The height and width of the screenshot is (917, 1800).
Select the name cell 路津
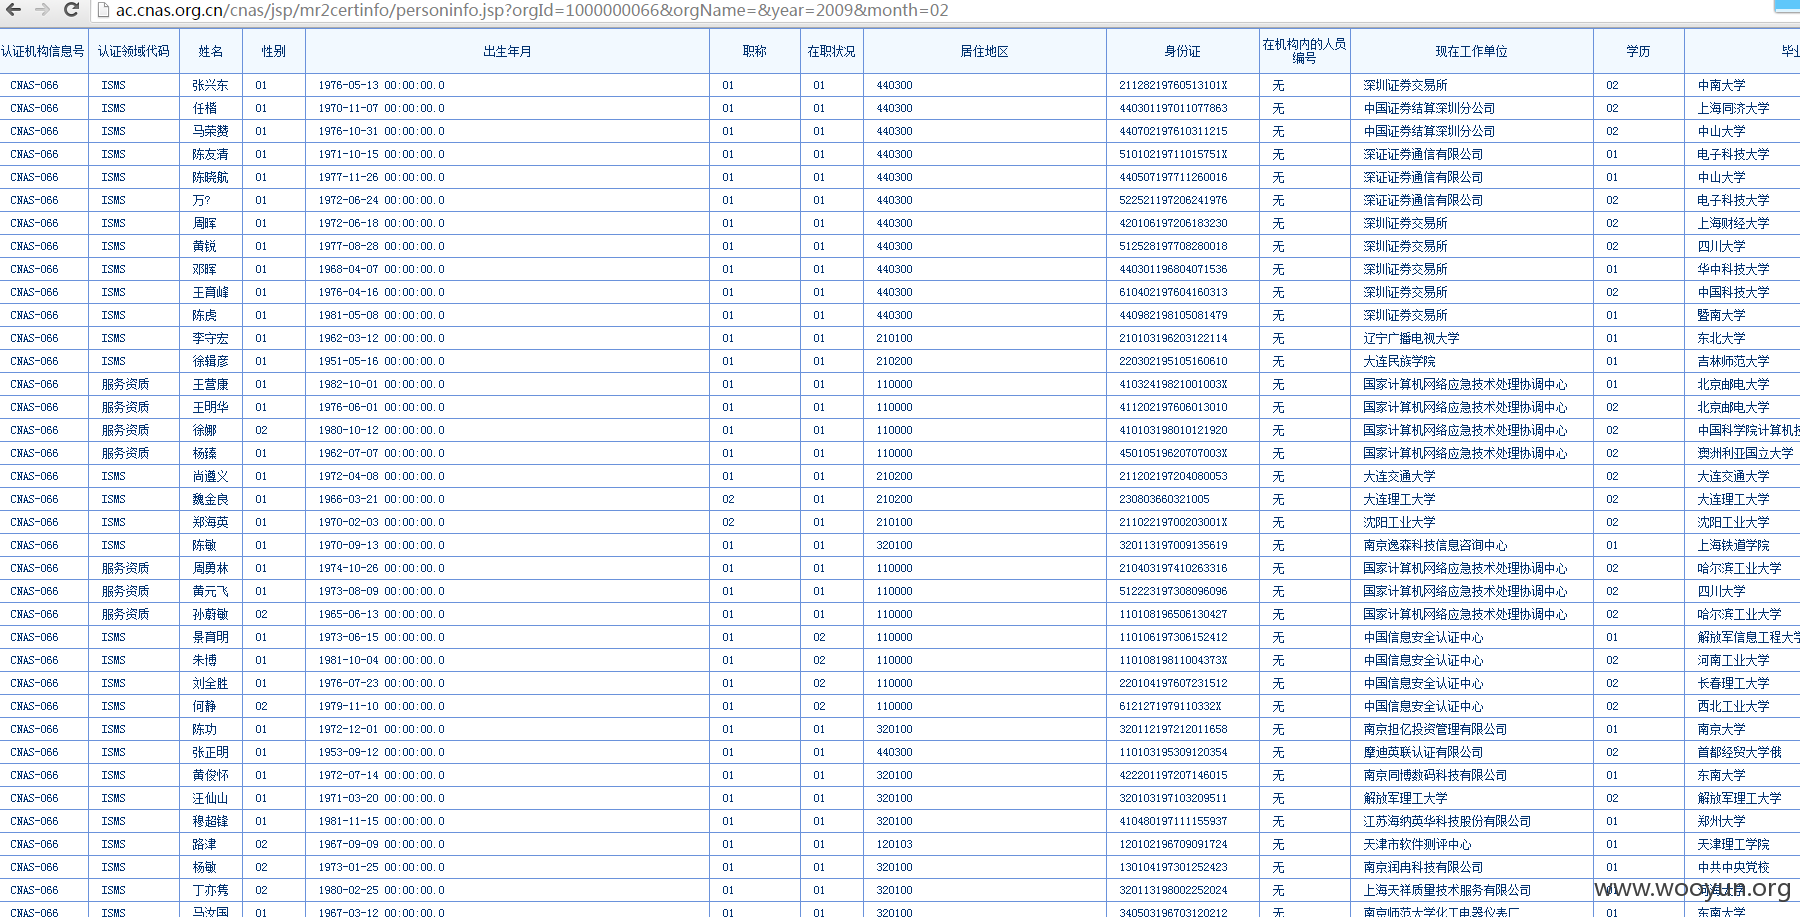click(x=205, y=844)
